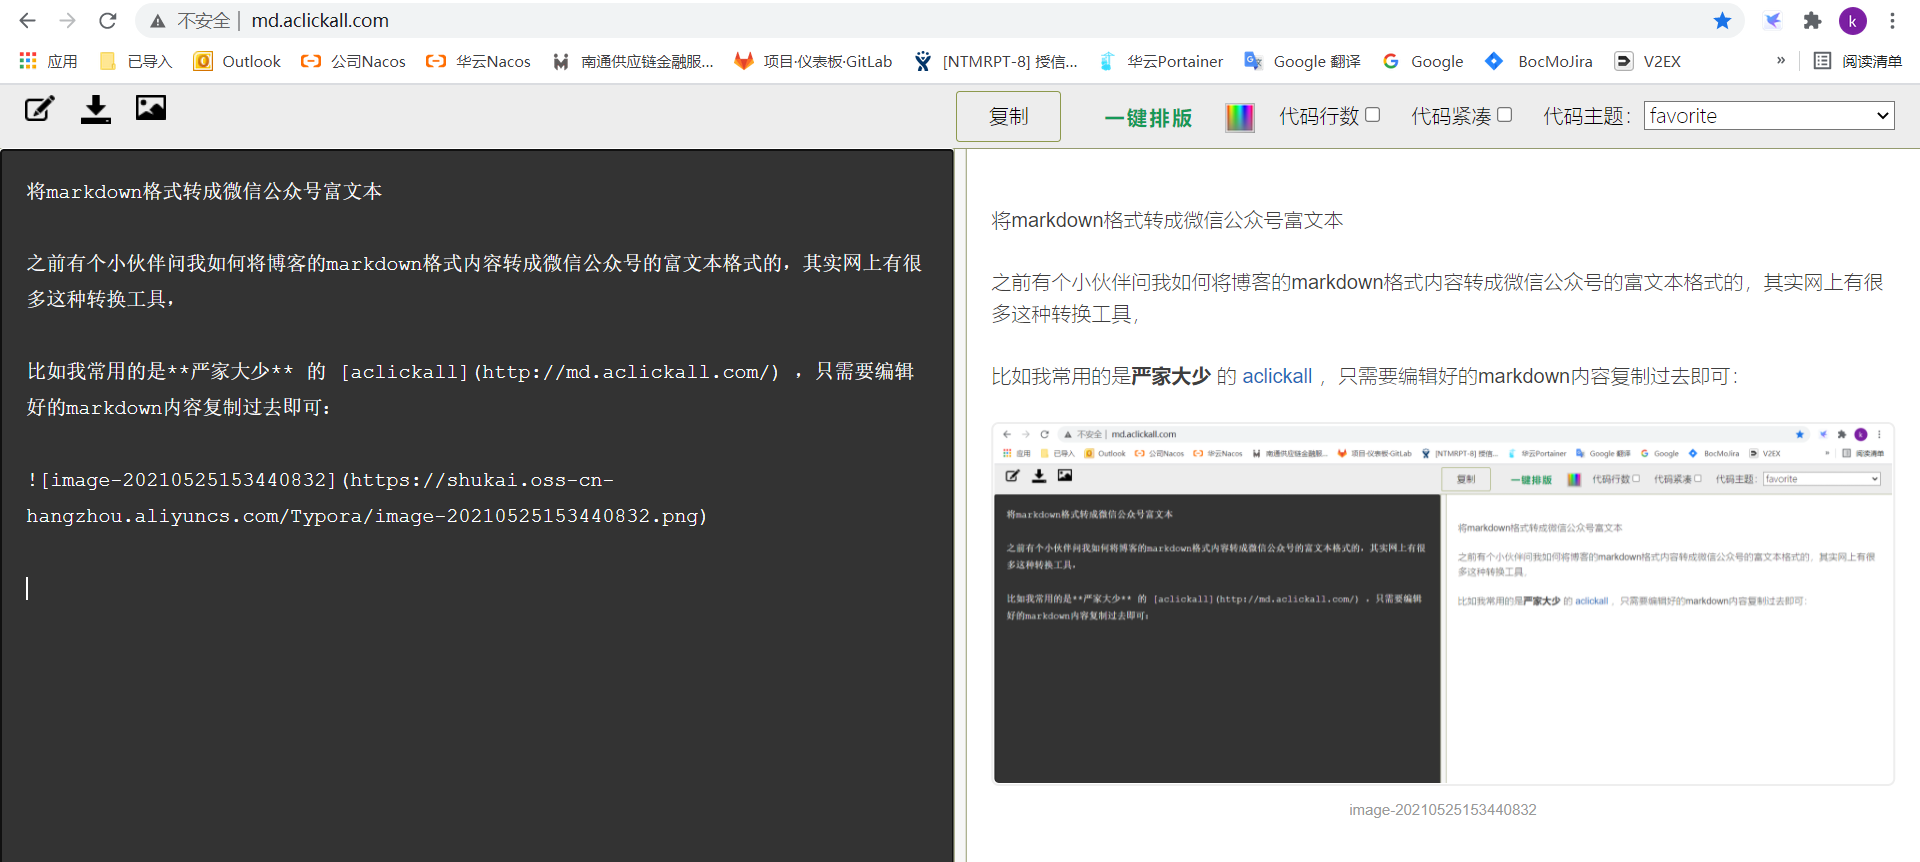This screenshot has width=1920, height=862.
Task: Click the bird extension icon
Action: pyautogui.click(x=1772, y=20)
